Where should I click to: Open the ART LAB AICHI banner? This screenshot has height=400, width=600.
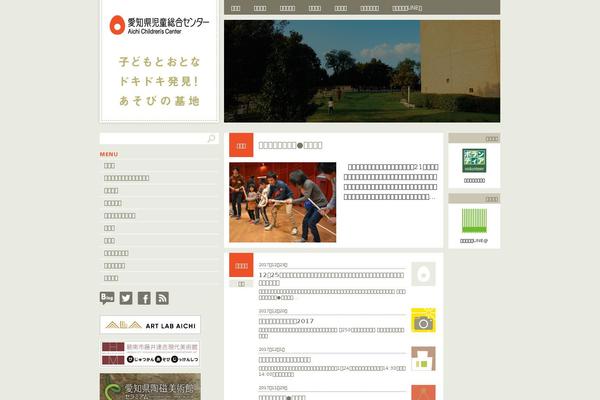(x=150, y=325)
